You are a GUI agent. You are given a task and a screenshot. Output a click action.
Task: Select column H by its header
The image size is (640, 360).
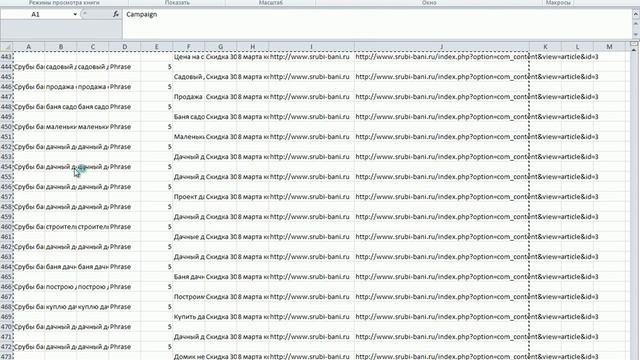pyautogui.click(x=253, y=47)
